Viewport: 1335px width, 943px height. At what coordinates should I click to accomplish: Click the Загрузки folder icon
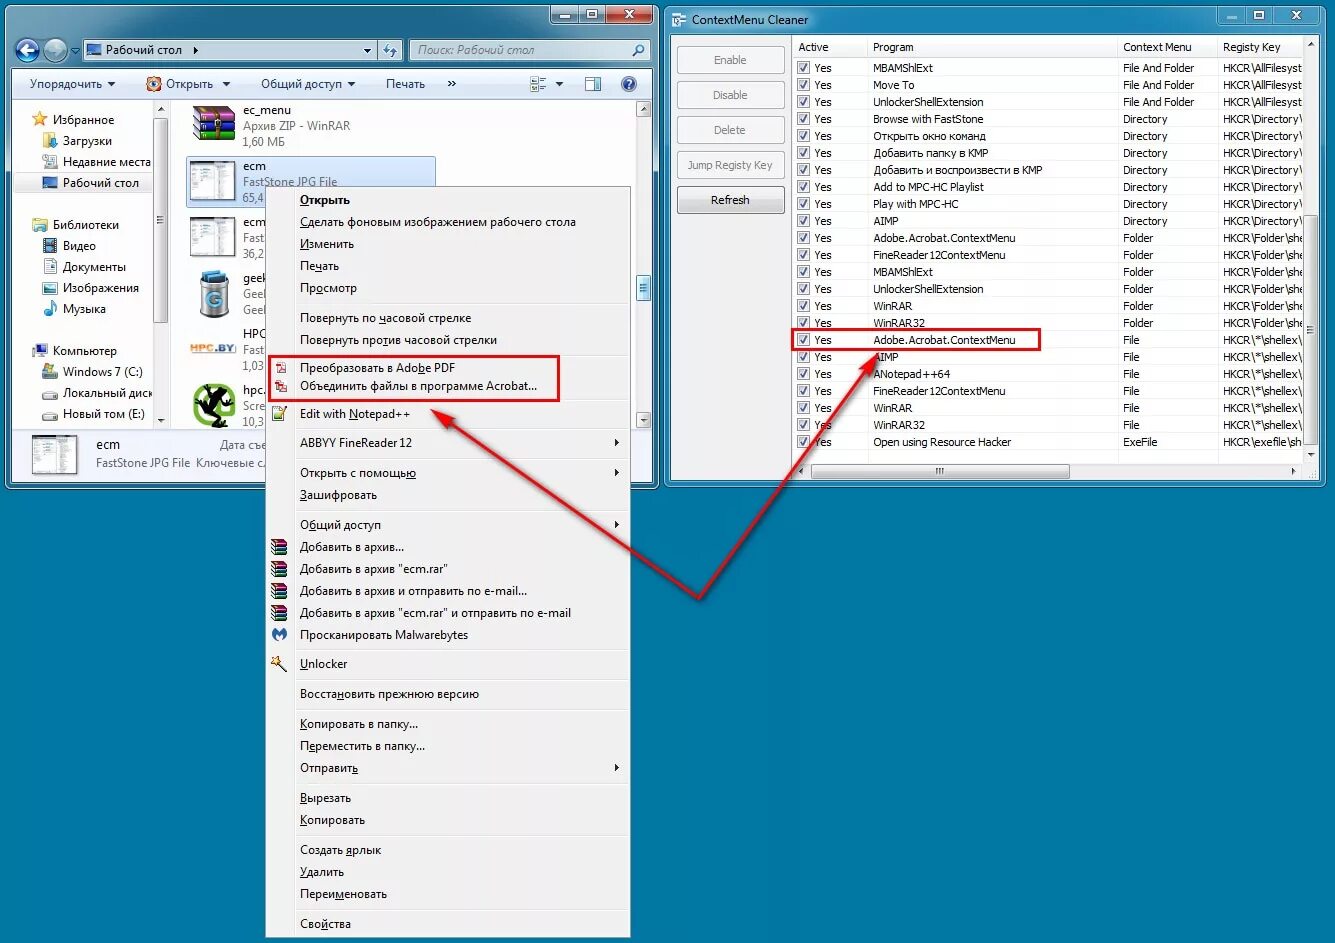click(x=50, y=141)
